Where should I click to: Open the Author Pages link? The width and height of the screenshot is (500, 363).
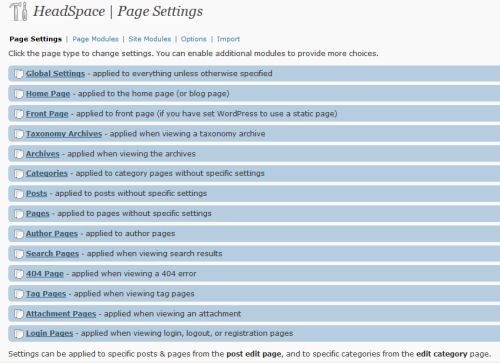52,234
